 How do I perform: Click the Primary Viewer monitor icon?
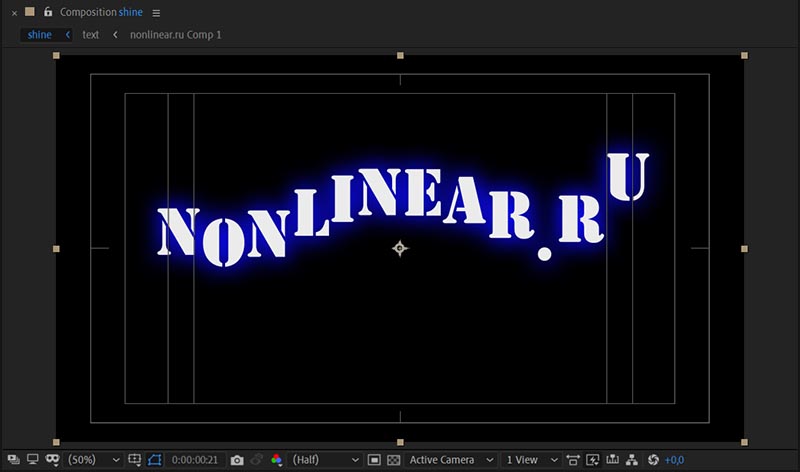33,460
